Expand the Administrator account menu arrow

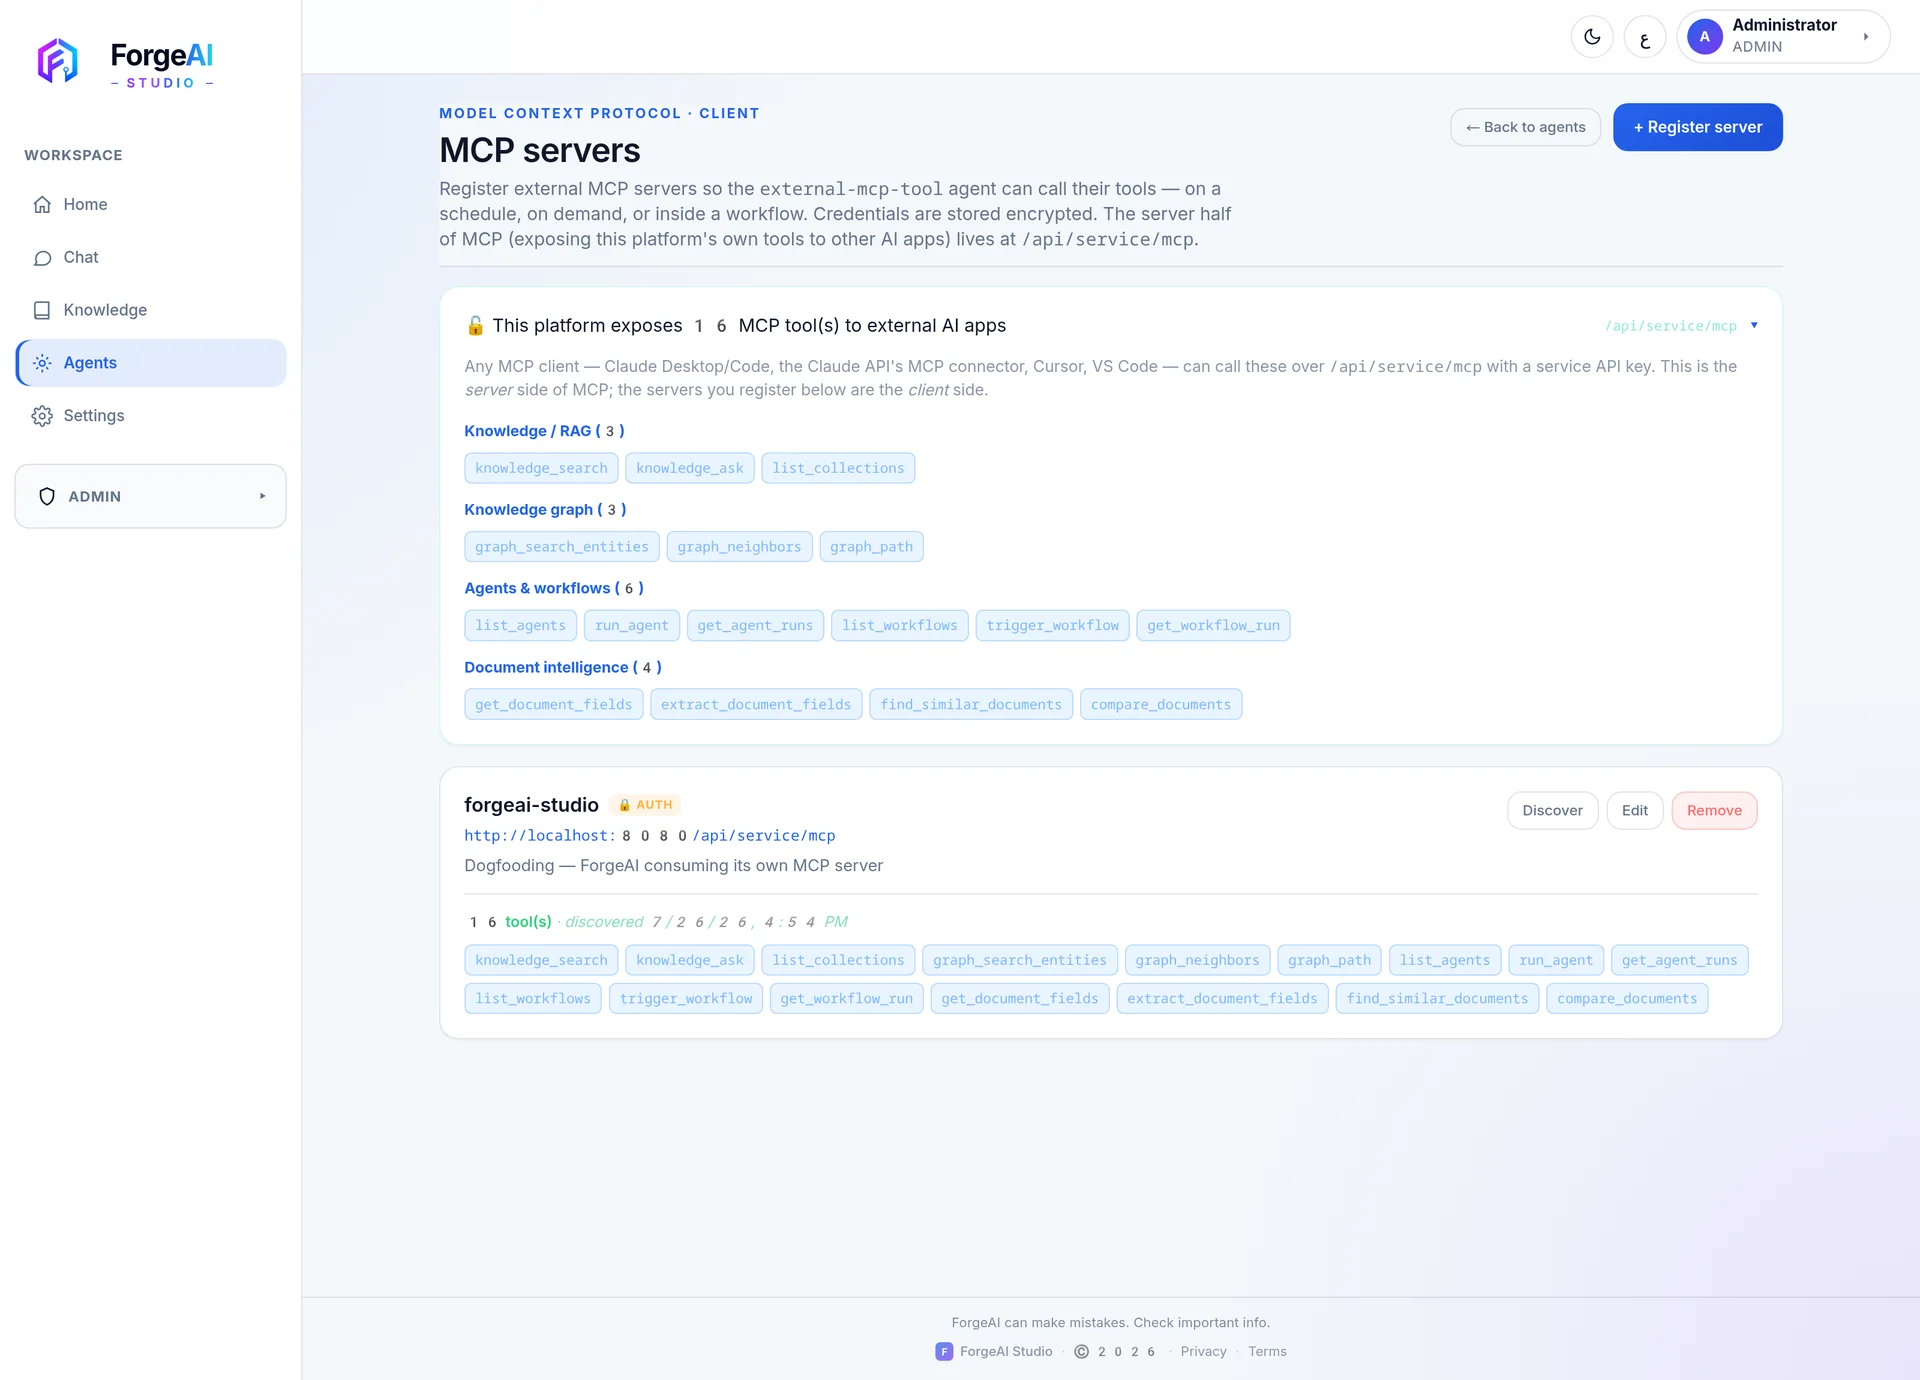(1866, 37)
